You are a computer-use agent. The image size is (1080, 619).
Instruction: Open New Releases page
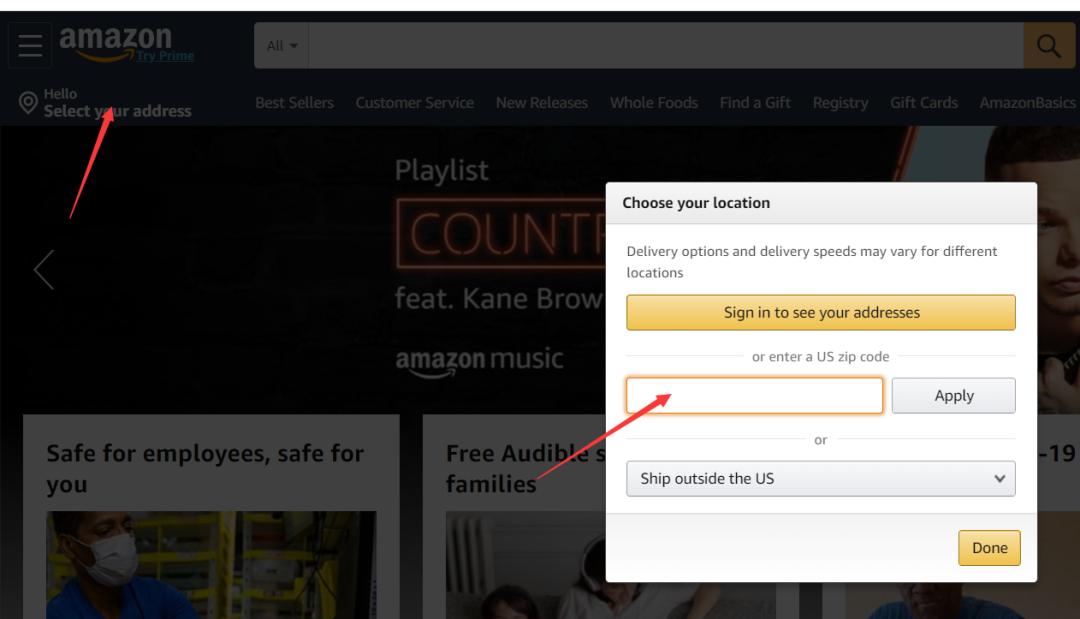[x=541, y=103]
